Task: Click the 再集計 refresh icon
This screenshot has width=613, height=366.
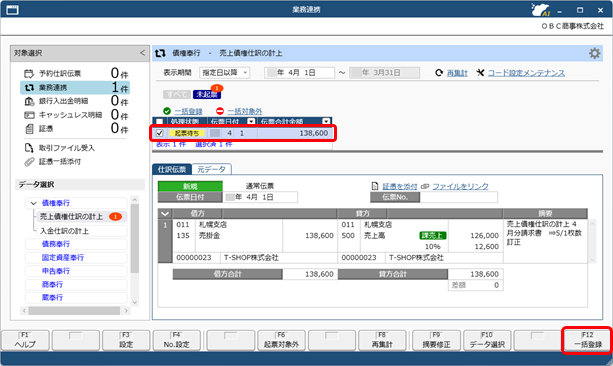Action: 439,73
